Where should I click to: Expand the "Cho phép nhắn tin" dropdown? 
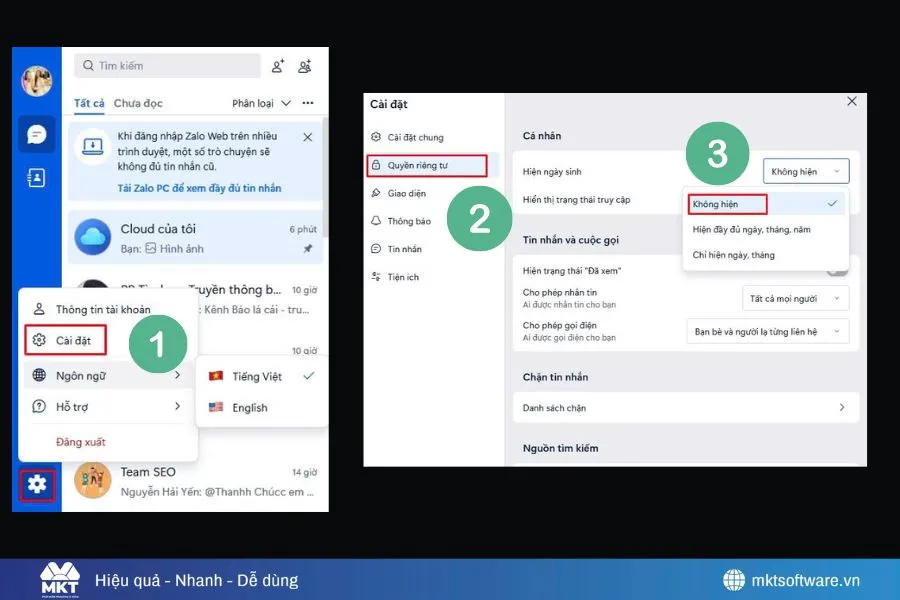(x=795, y=298)
